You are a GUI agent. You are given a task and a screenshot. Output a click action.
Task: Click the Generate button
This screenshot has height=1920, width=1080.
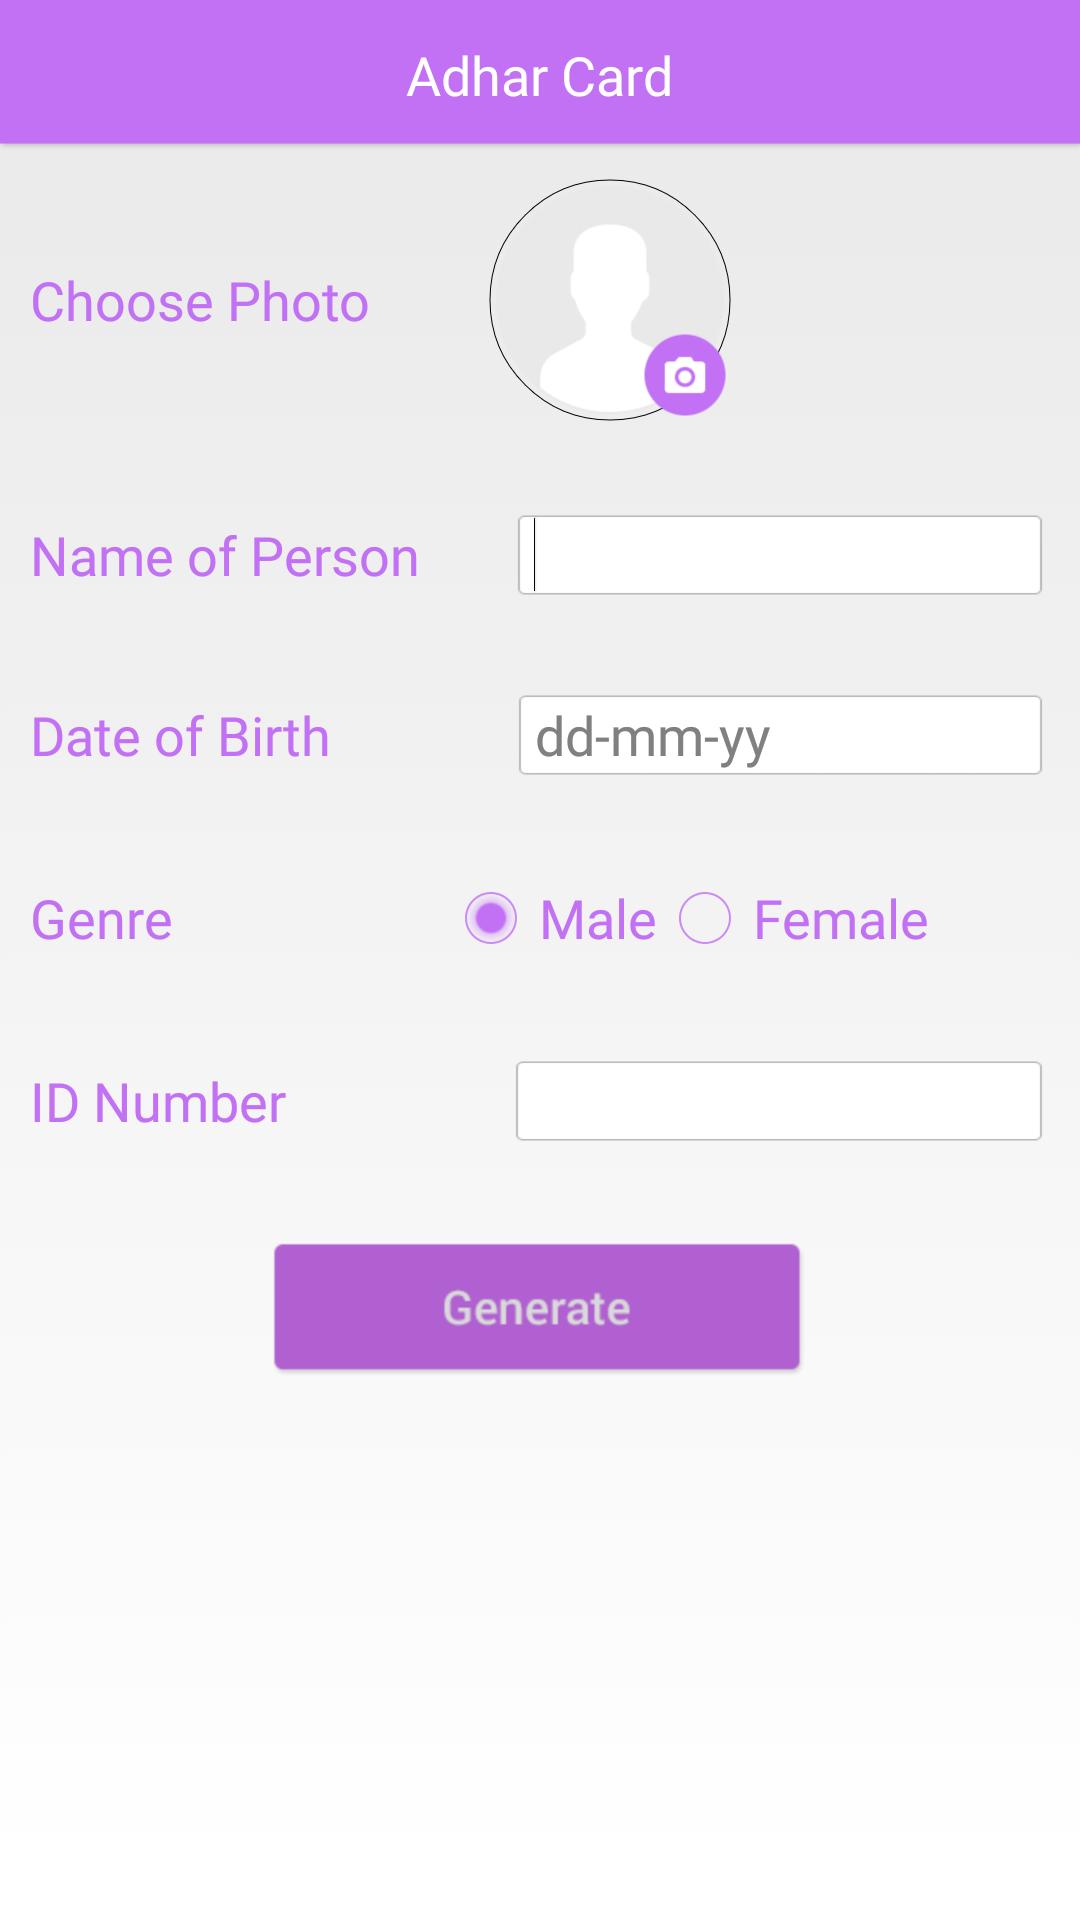[x=537, y=1307]
